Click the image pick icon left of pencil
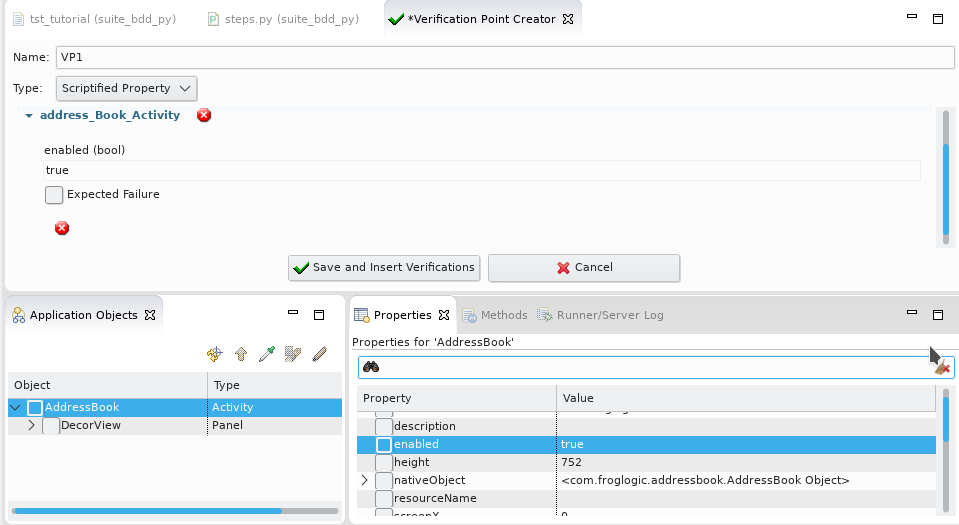 [293, 354]
